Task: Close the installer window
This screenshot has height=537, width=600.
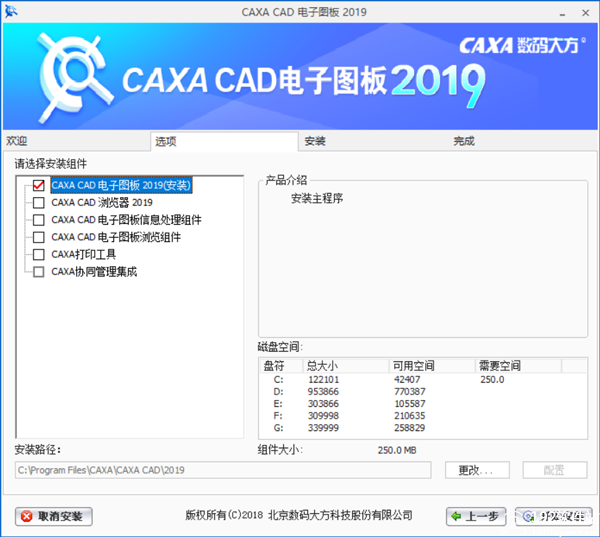Action: (585, 13)
